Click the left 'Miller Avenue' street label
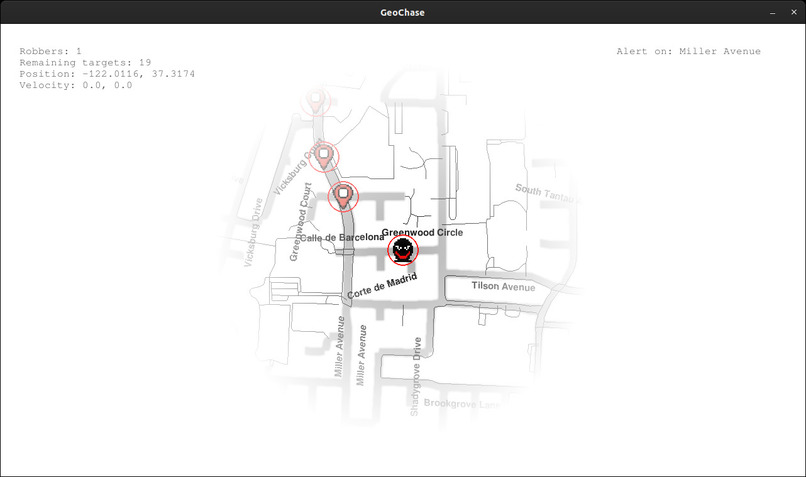Viewport: 806px width, 477px height. pyautogui.click(x=340, y=346)
